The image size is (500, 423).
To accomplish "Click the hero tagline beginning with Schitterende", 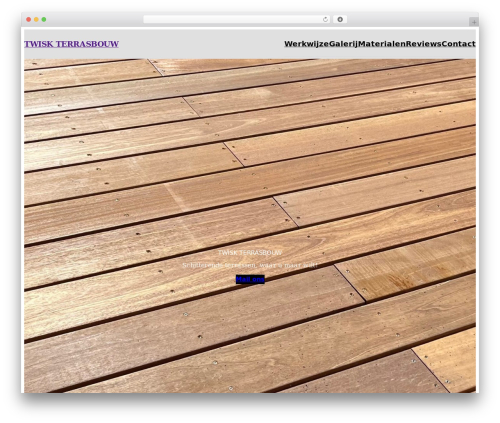I will tap(250, 265).
